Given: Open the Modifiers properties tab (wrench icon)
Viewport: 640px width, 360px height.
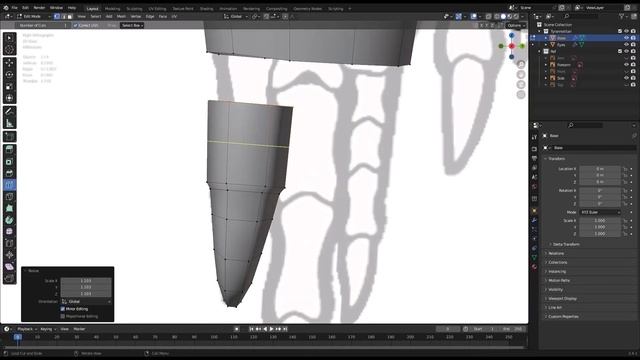Looking at the screenshot, I should tap(534, 220).
